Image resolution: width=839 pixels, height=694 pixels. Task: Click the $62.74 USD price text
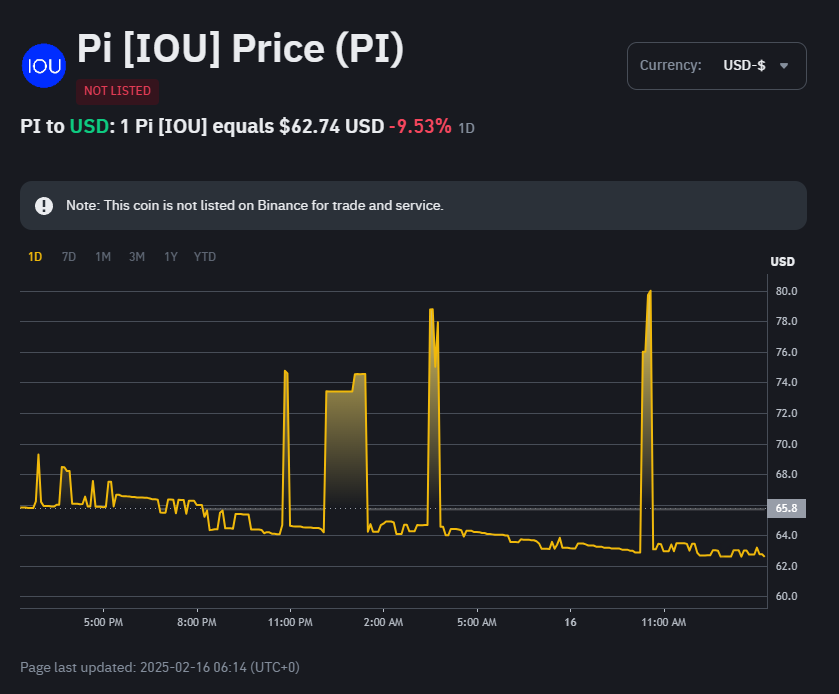click(x=332, y=126)
